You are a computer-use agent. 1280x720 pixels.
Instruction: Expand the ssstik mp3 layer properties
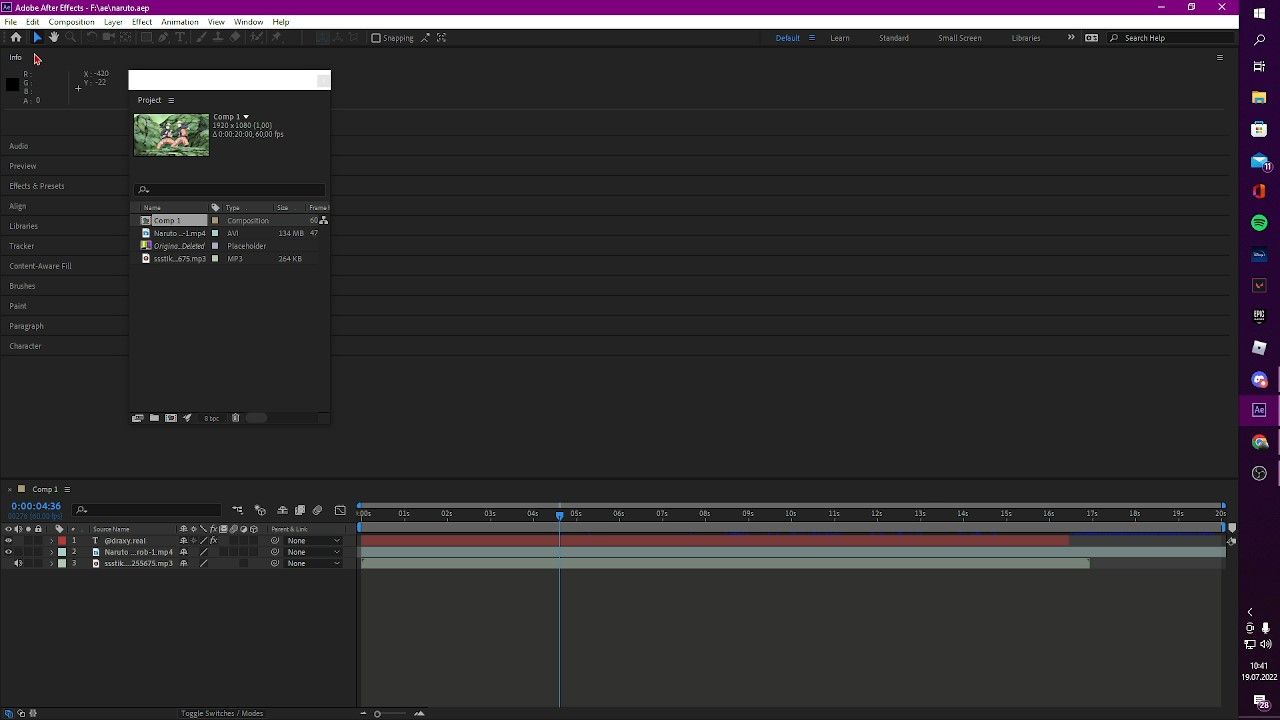pyautogui.click(x=51, y=563)
